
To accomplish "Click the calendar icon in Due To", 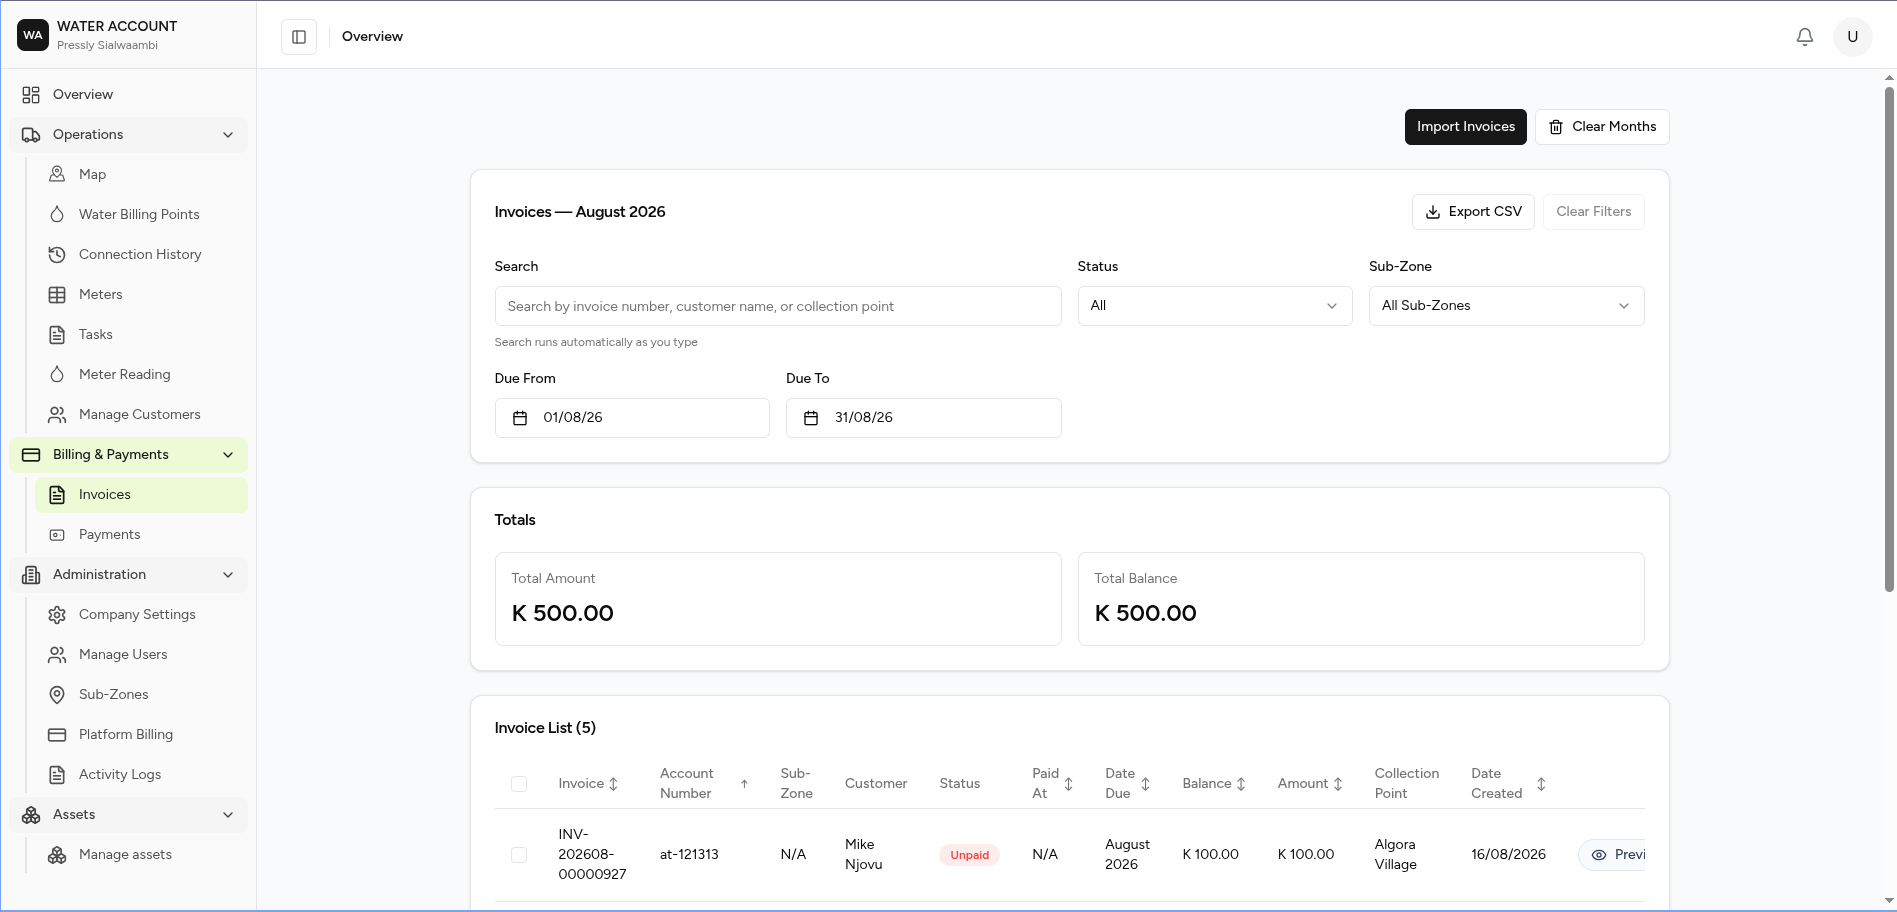I will click(x=811, y=418).
